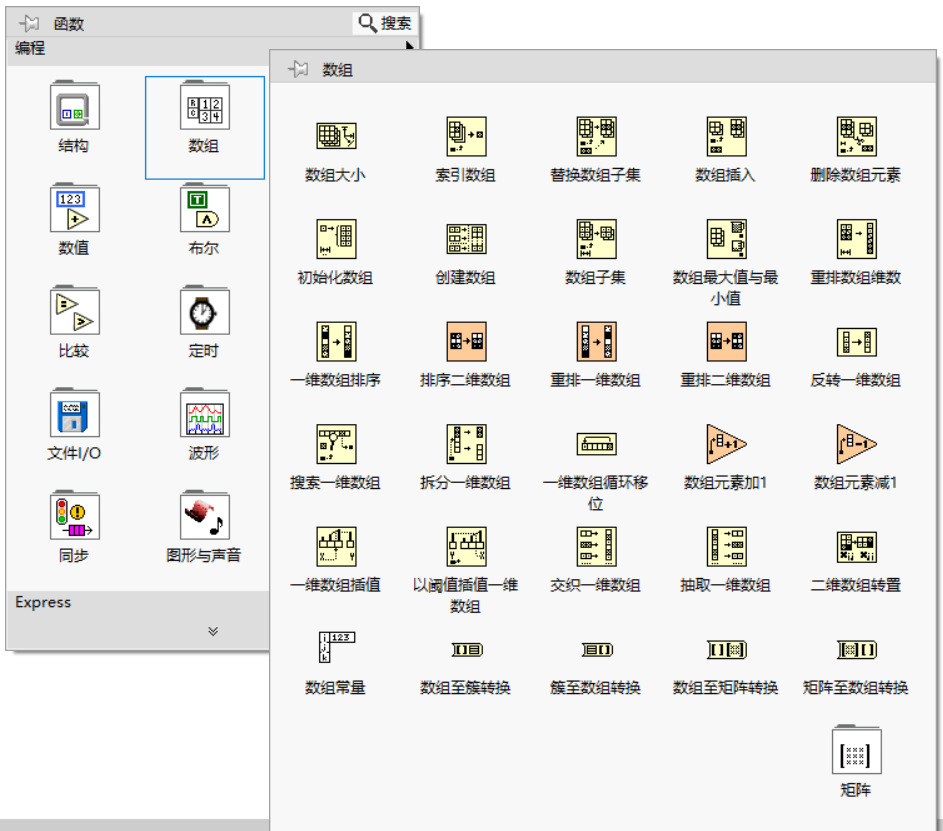The width and height of the screenshot is (943, 831).
Task: Select the 重排一维数组 function
Action: 596,342
